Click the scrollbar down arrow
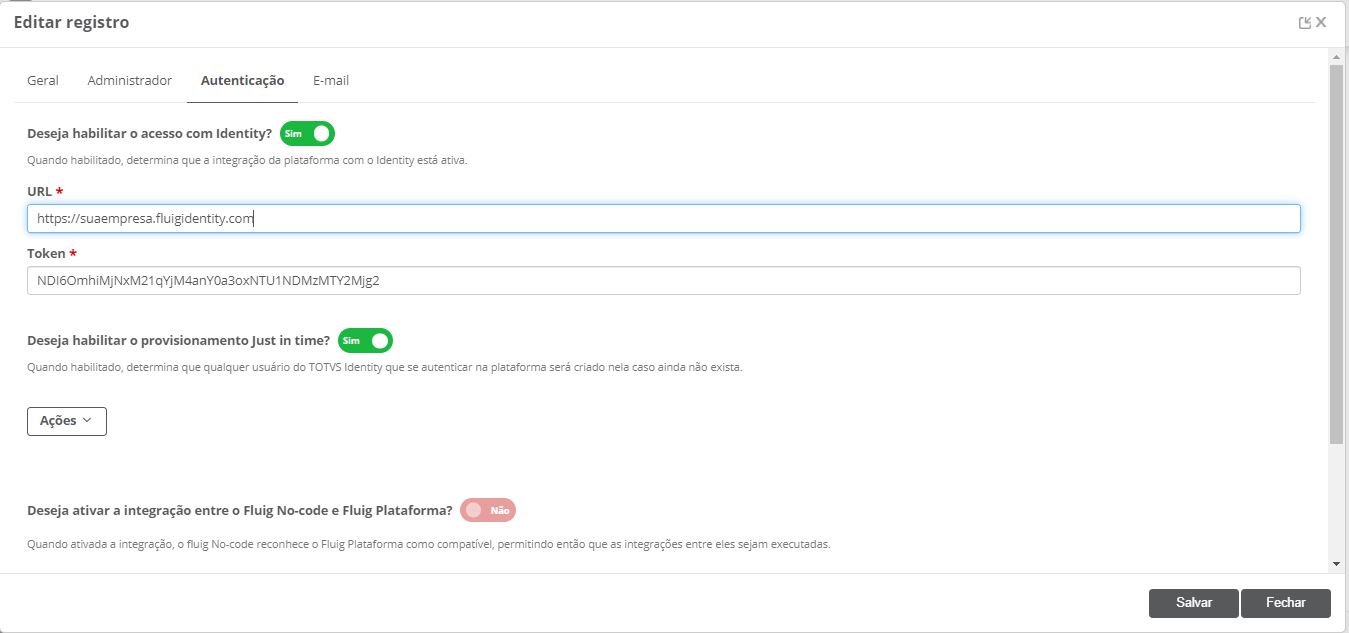This screenshot has height=633, width=1349. (x=1336, y=564)
